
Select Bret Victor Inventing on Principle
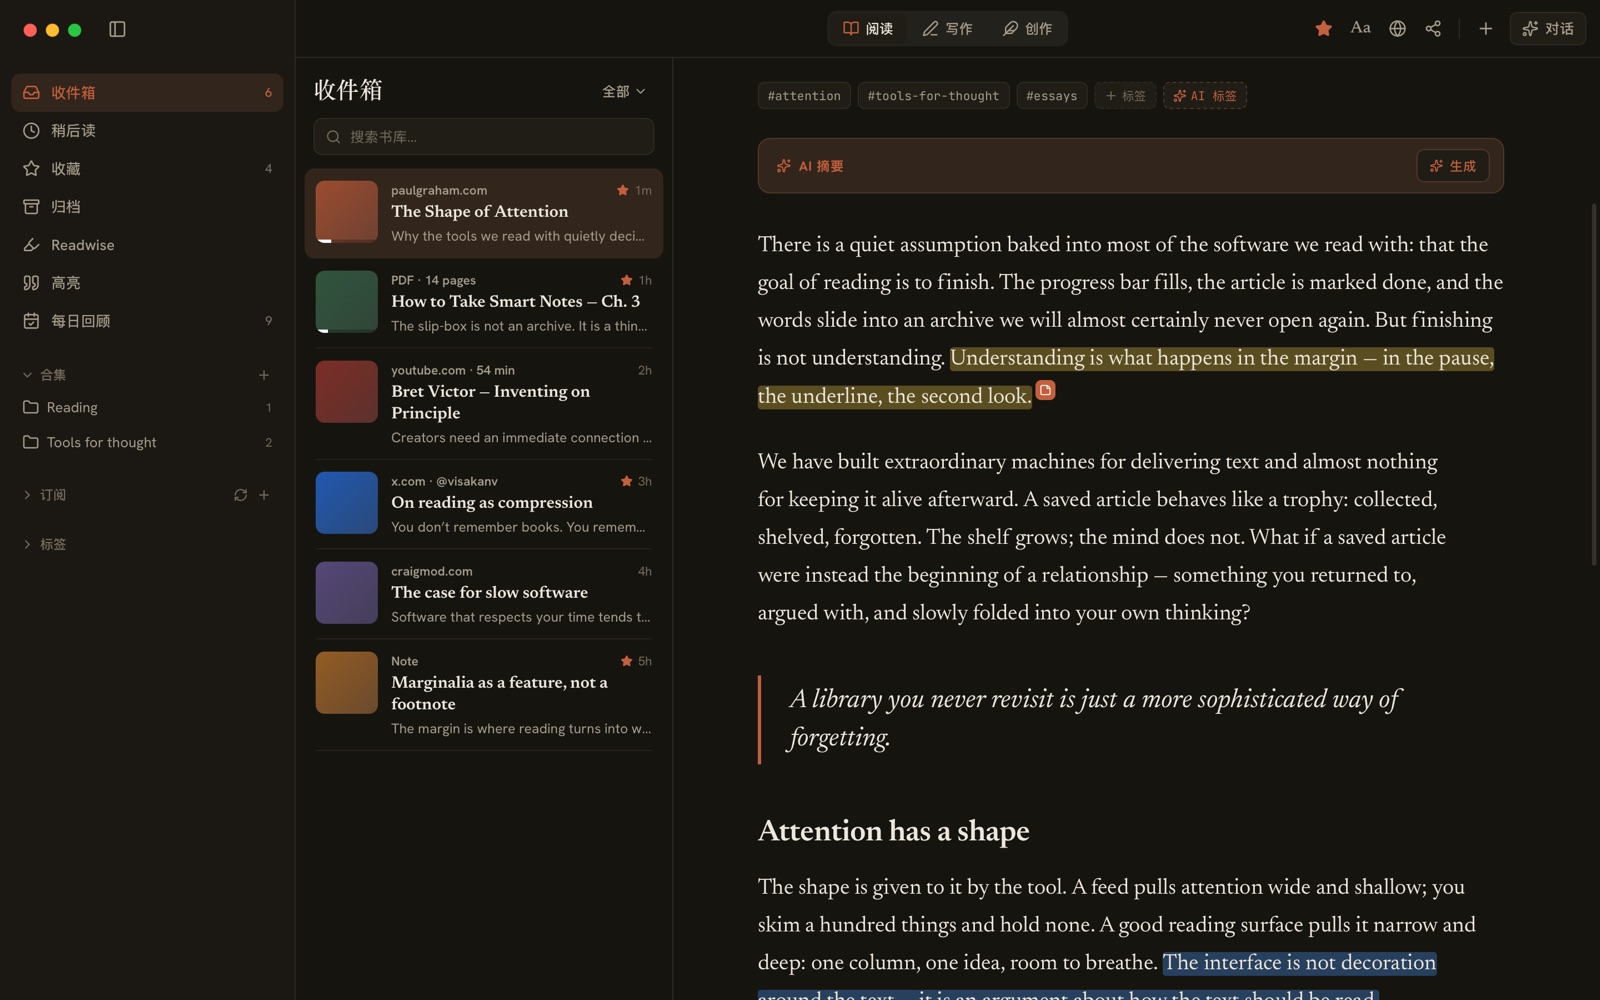484,404
